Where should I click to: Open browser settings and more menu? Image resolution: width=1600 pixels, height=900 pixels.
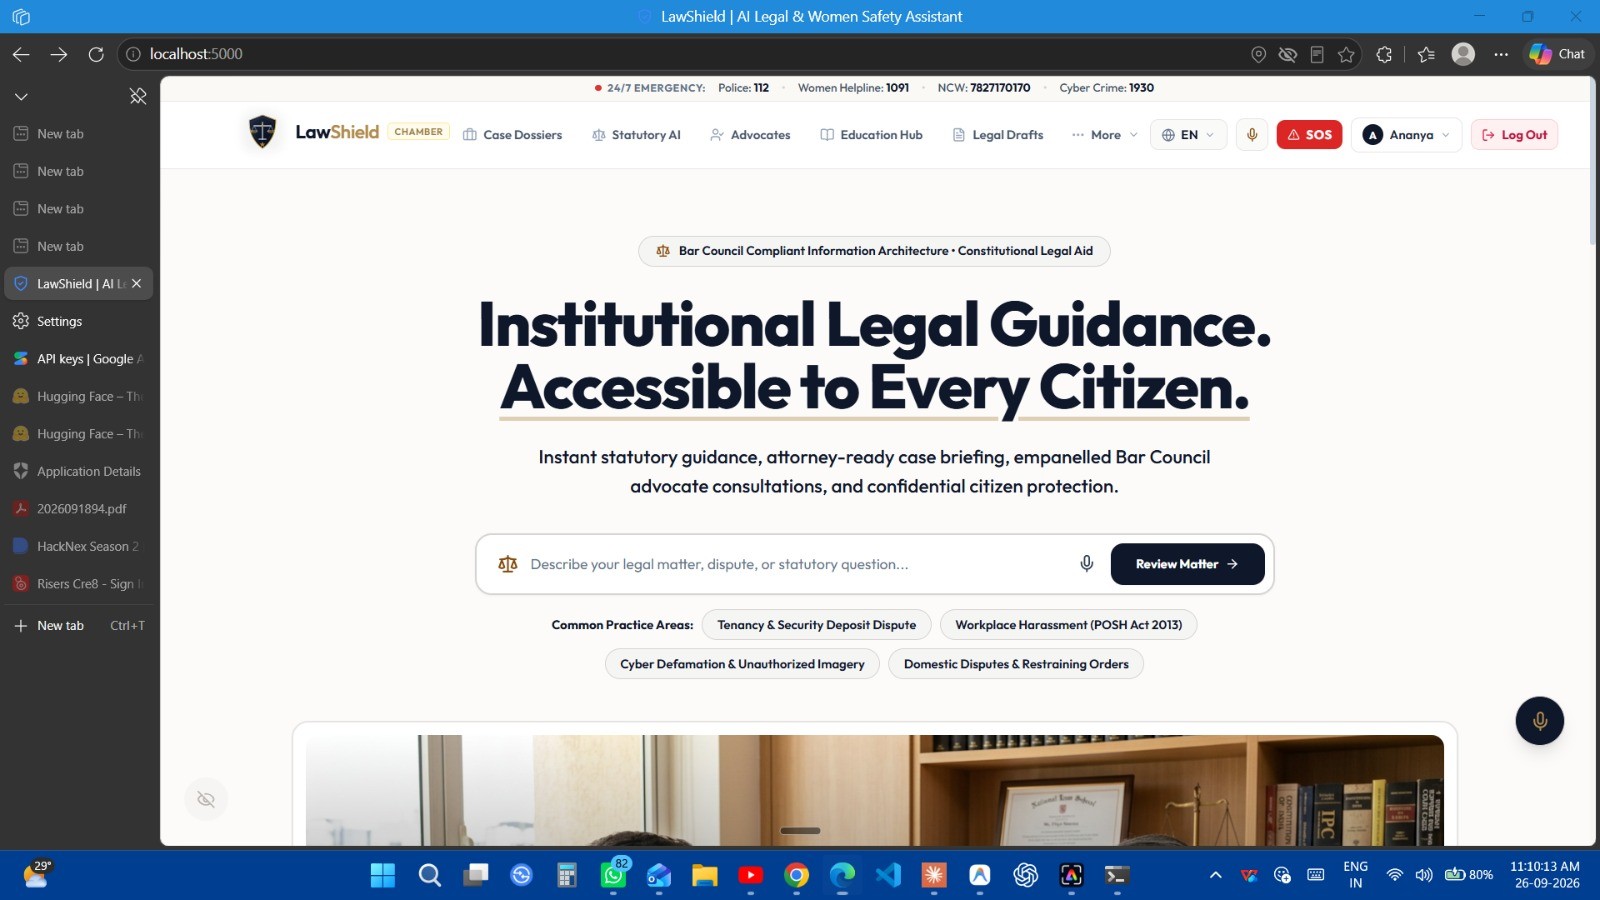(1501, 54)
